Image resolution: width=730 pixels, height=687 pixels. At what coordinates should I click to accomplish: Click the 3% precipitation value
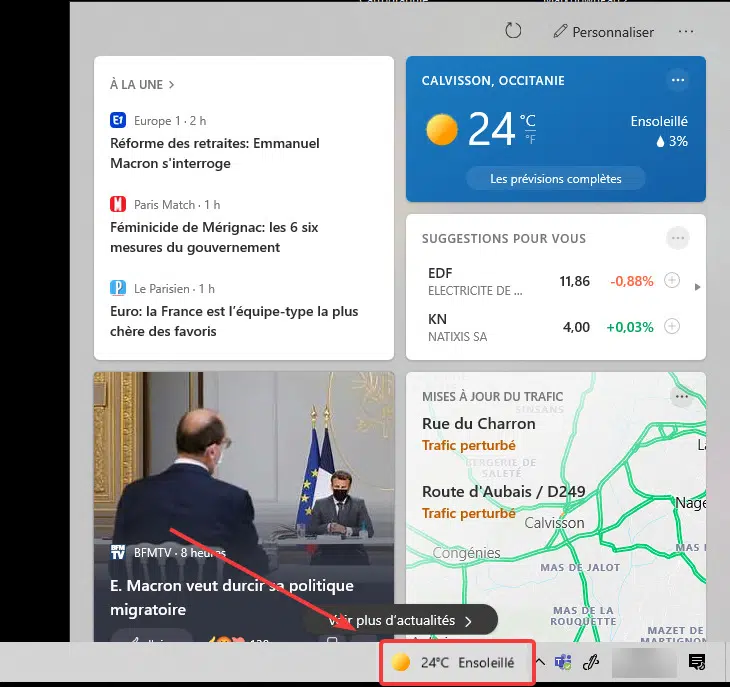point(671,141)
